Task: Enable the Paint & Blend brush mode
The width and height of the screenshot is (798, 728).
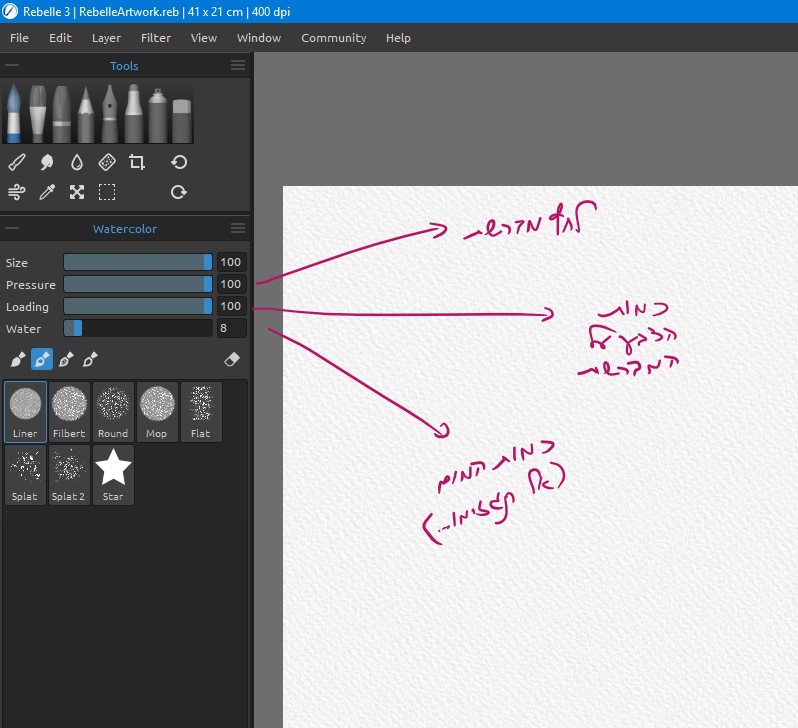Action: tap(66, 359)
